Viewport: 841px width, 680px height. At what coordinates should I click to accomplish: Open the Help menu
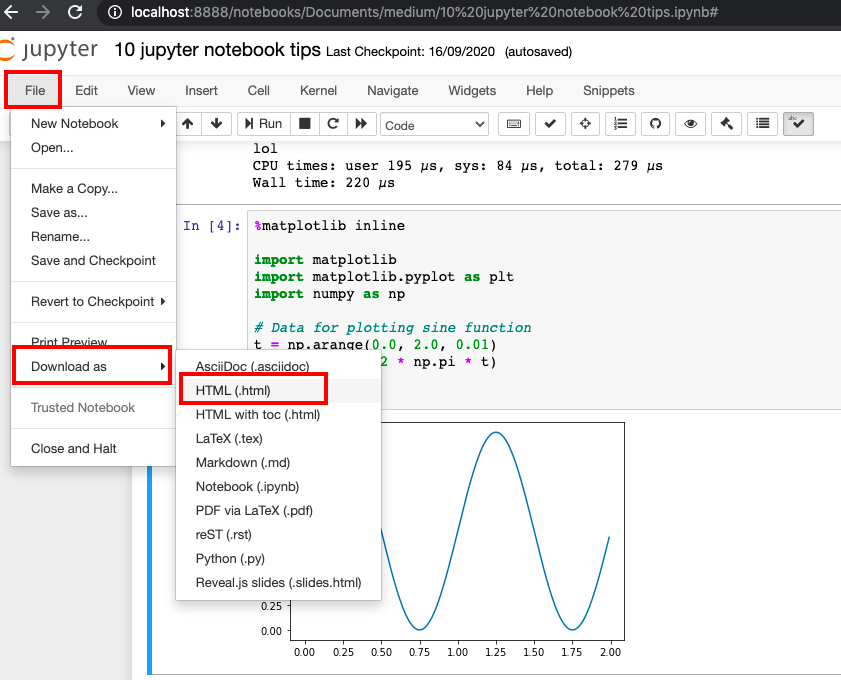pyautogui.click(x=539, y=91)
